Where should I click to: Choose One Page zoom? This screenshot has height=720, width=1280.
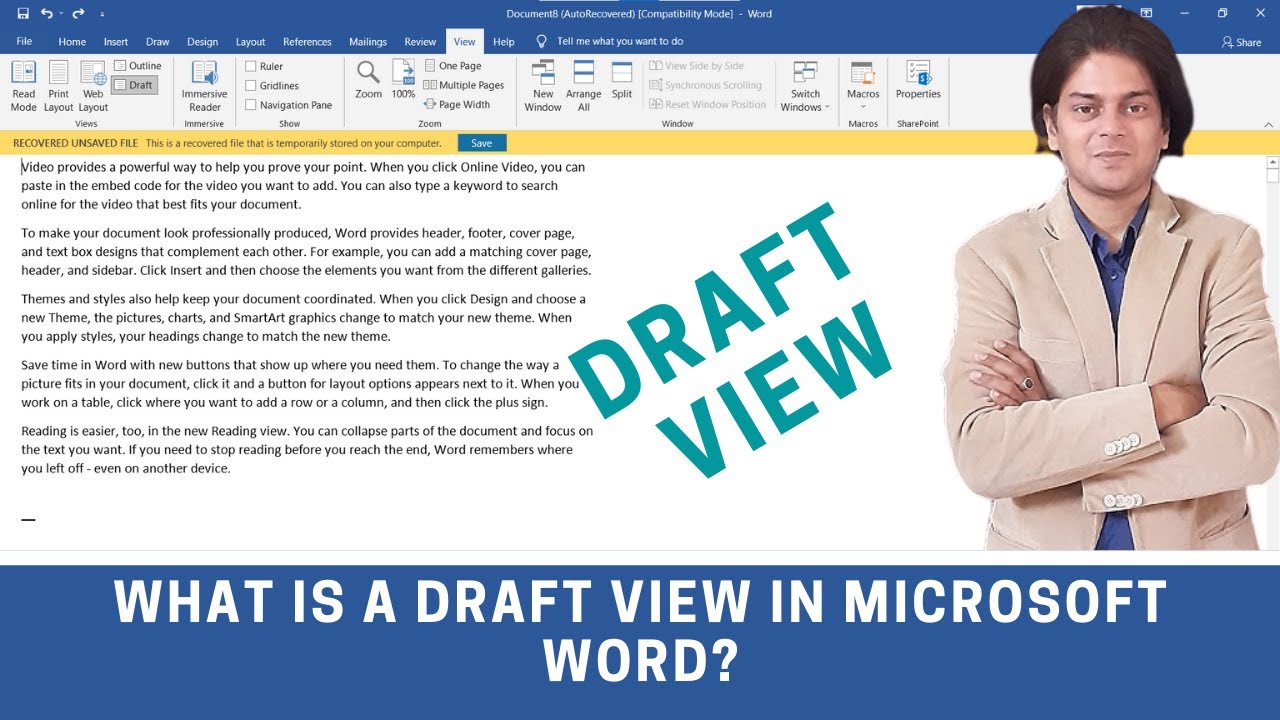click(452, 66)
